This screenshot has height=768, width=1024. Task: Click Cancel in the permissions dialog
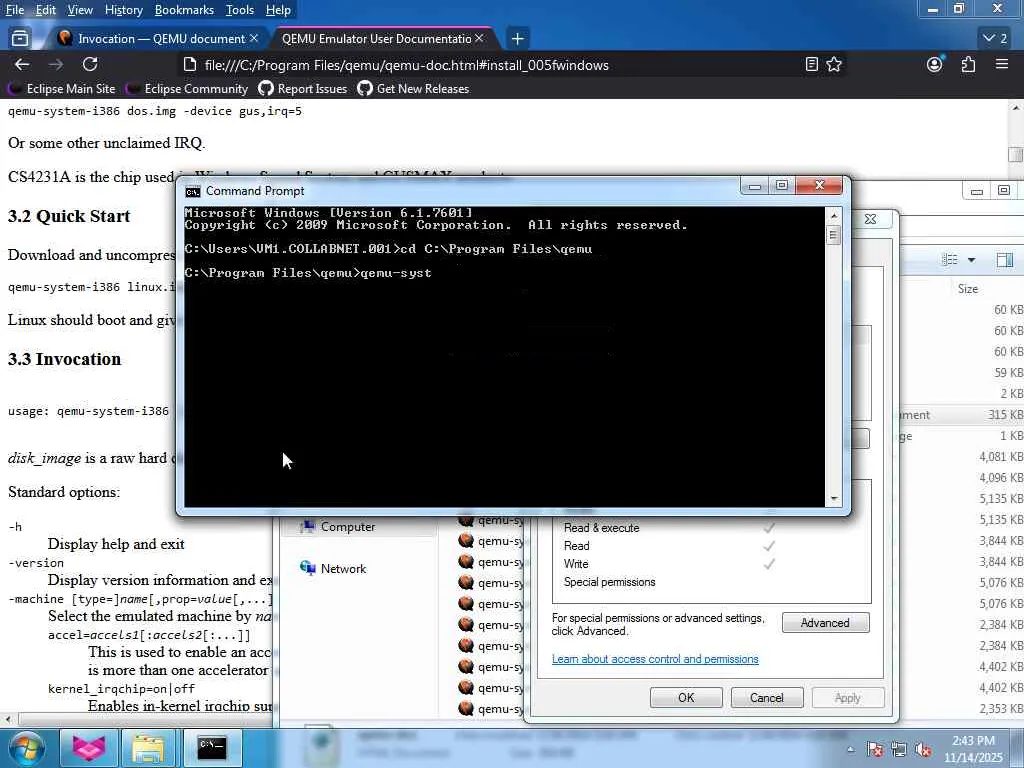[767, 697]
